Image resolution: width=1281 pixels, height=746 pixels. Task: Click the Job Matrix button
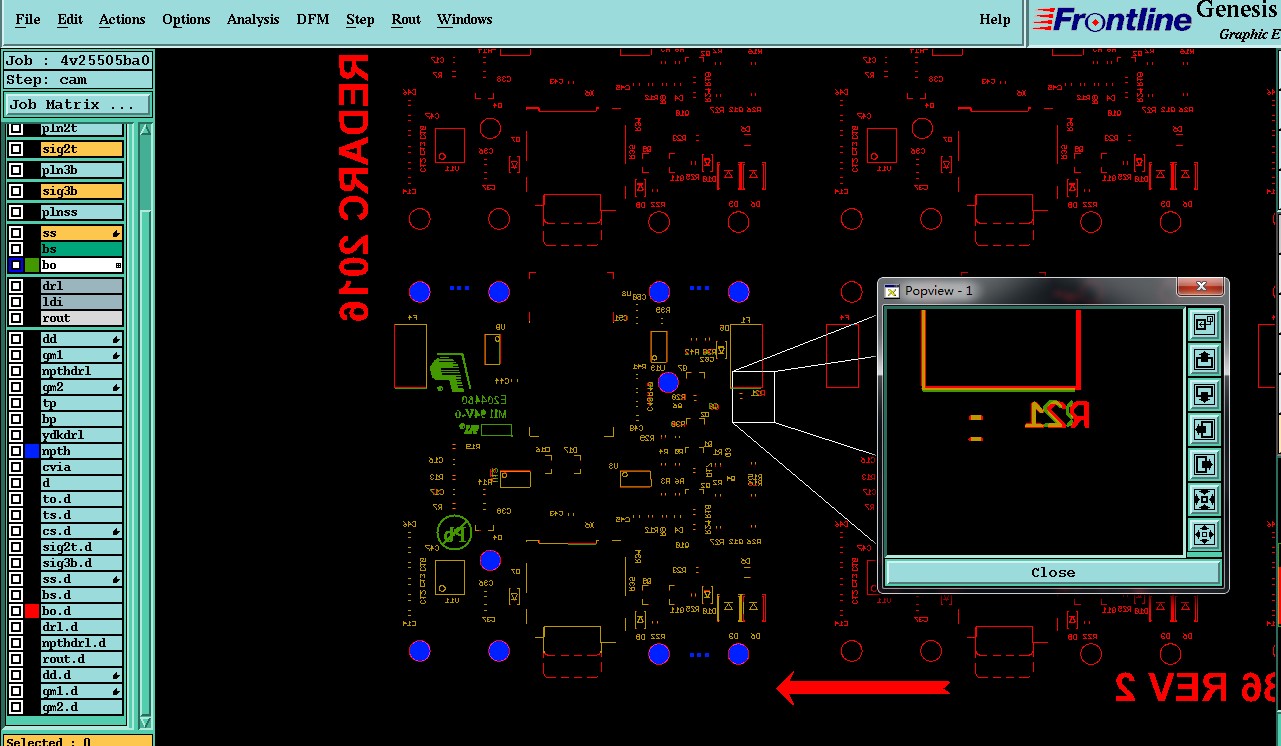78,104
